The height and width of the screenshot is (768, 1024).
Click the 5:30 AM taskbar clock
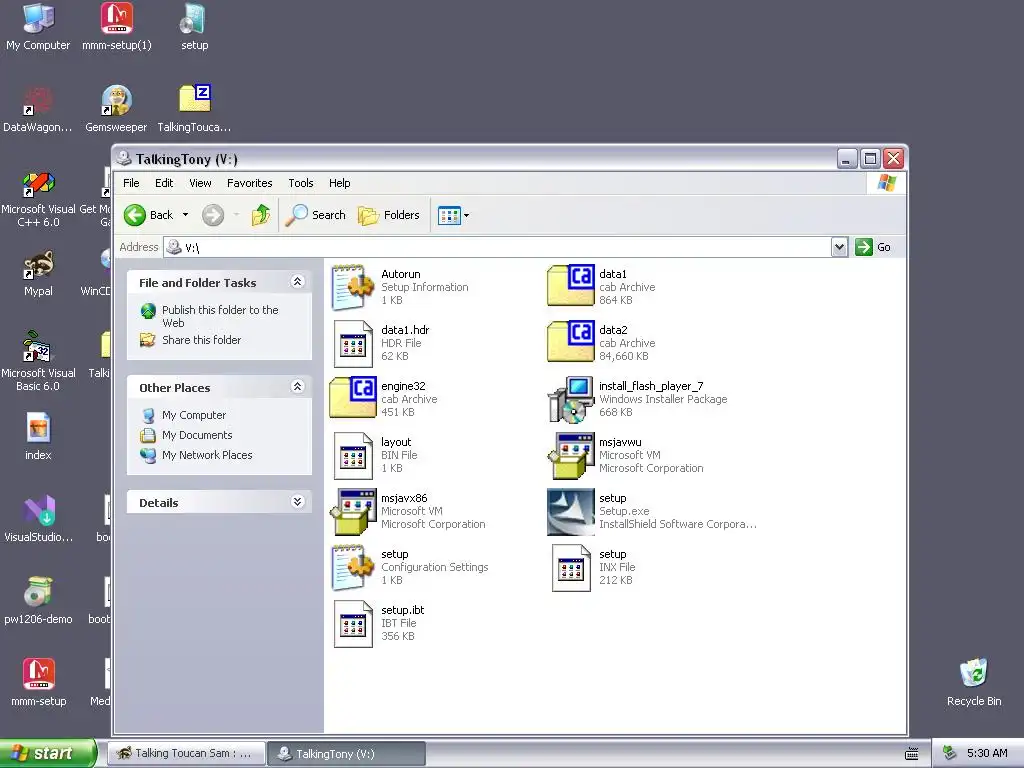pyautogui.click(x=987, y=753)
